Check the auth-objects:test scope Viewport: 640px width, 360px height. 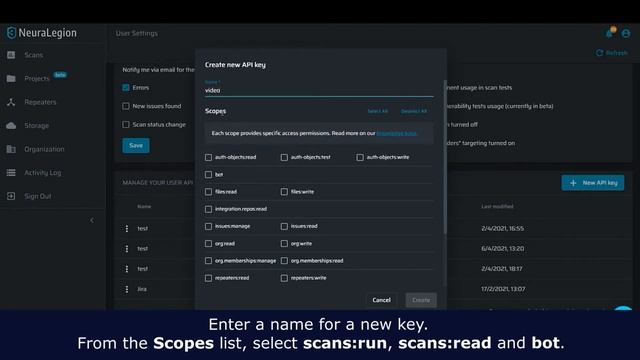coord(284,157)
